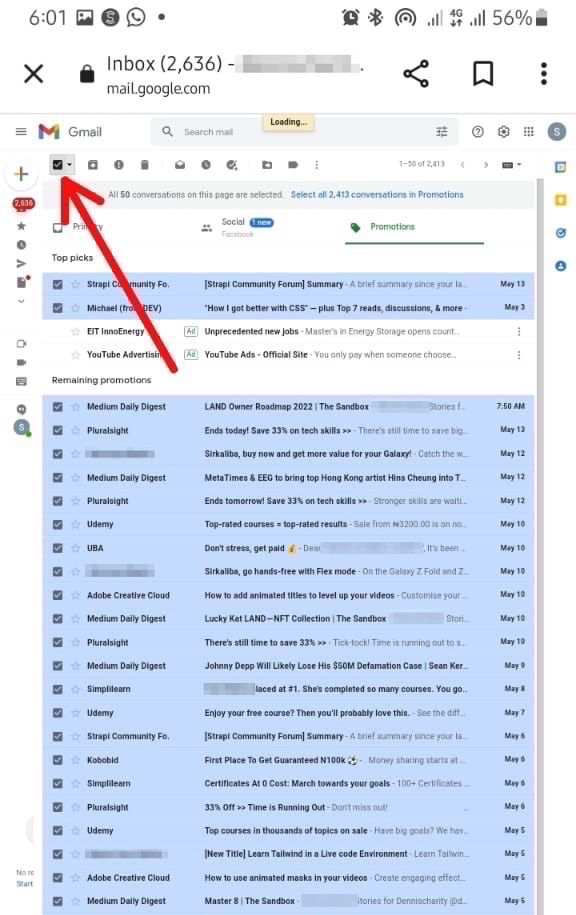Open Hangouts chat bubble icon in sidebar
This screenshot has width=576, height=915.
tap(22, 409)
